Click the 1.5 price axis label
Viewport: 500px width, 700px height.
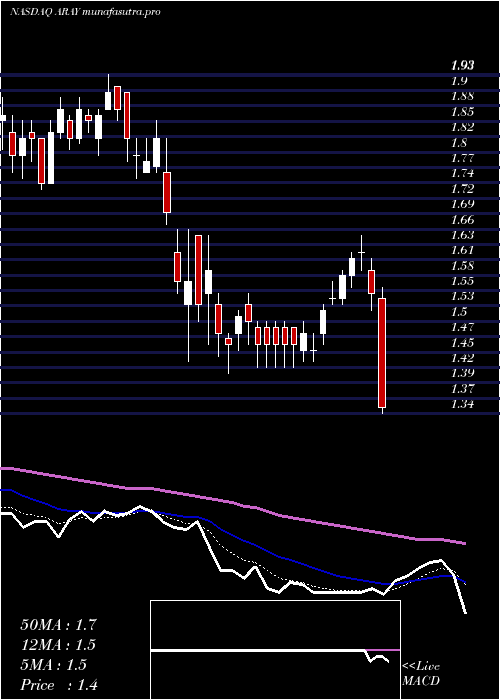459,311
